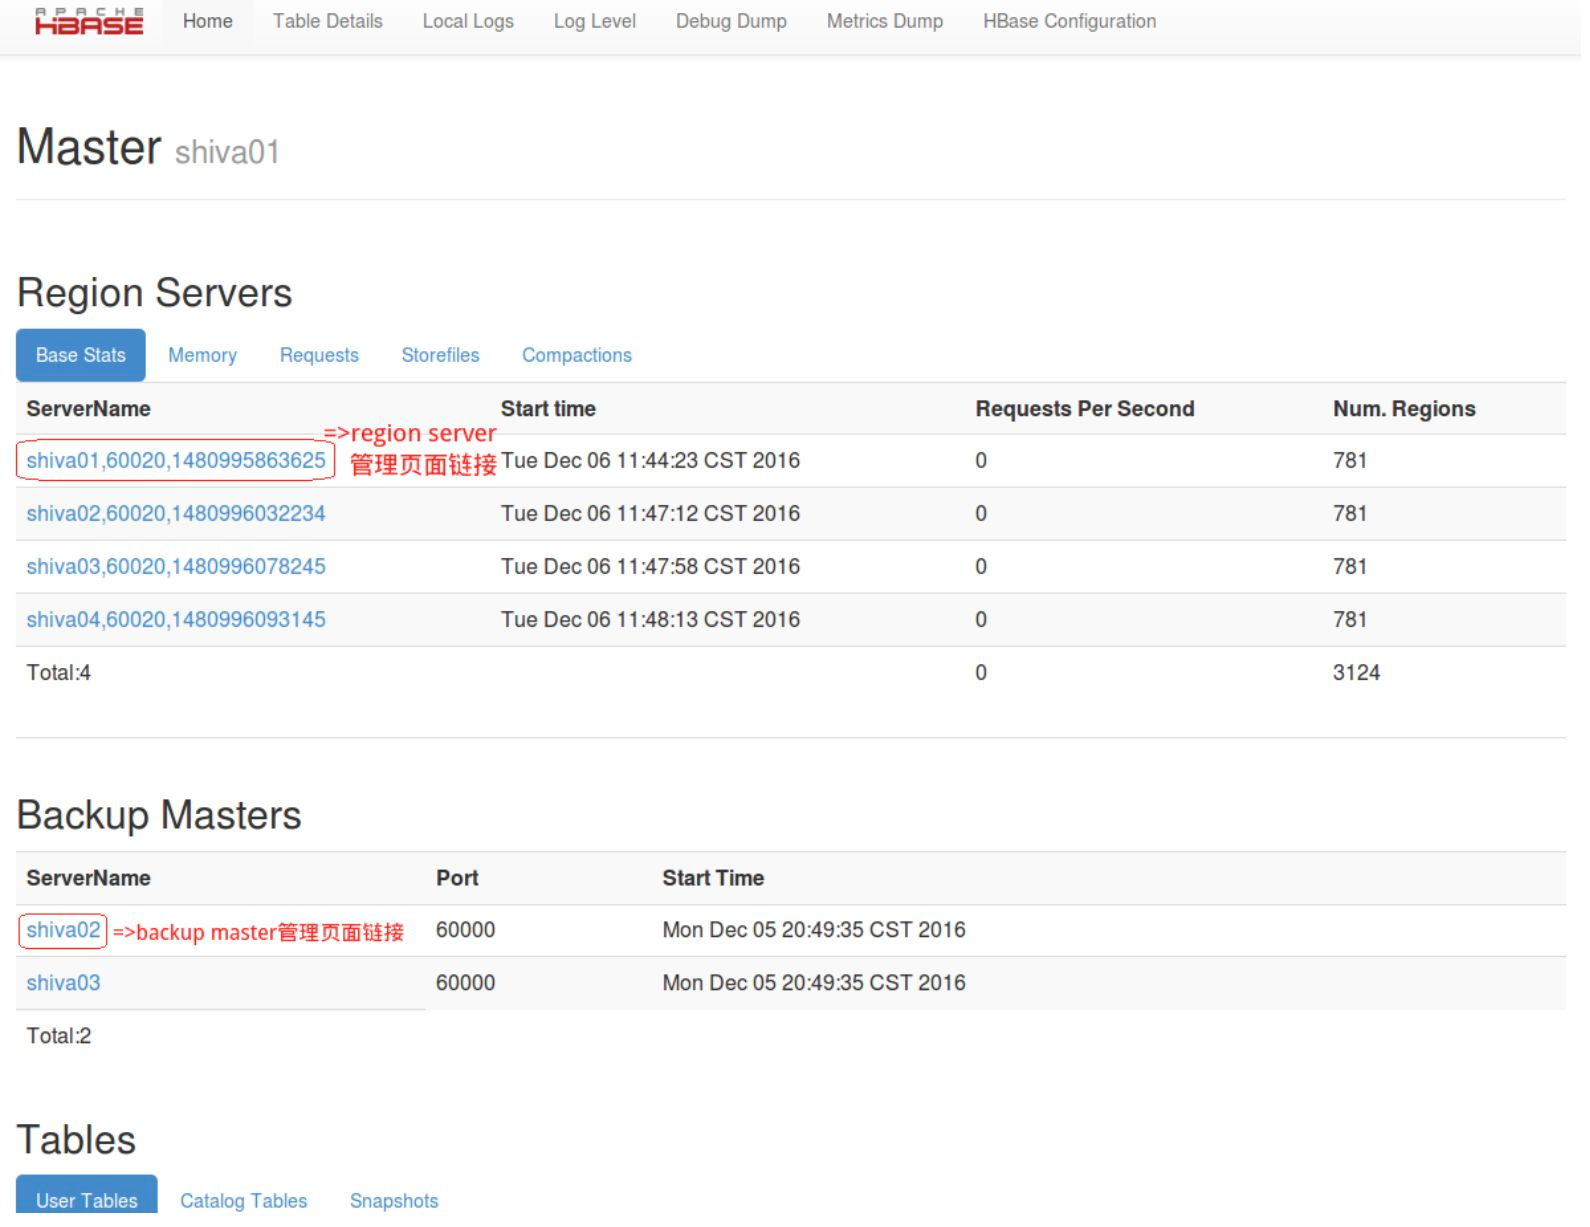The height and width of the screenshot is (1227, 1590).
Task: Click Backup Masters 'ServerName' column header
Action: click(x=88, y=877)
